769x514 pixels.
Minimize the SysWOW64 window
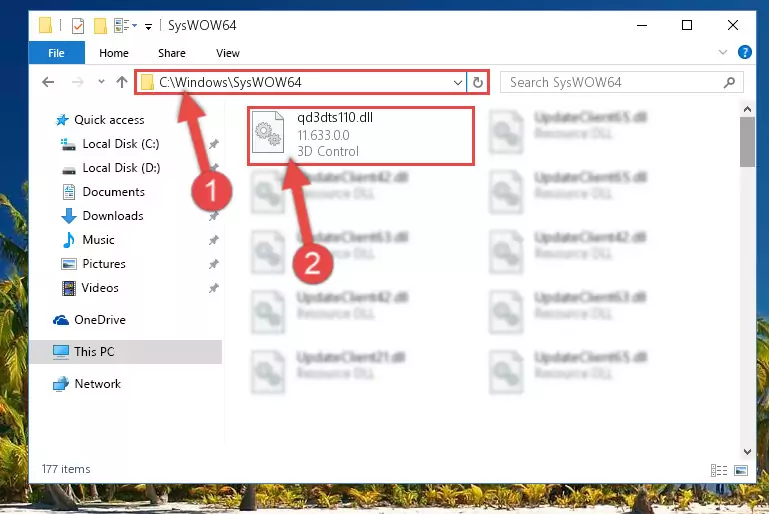(642, 25)
